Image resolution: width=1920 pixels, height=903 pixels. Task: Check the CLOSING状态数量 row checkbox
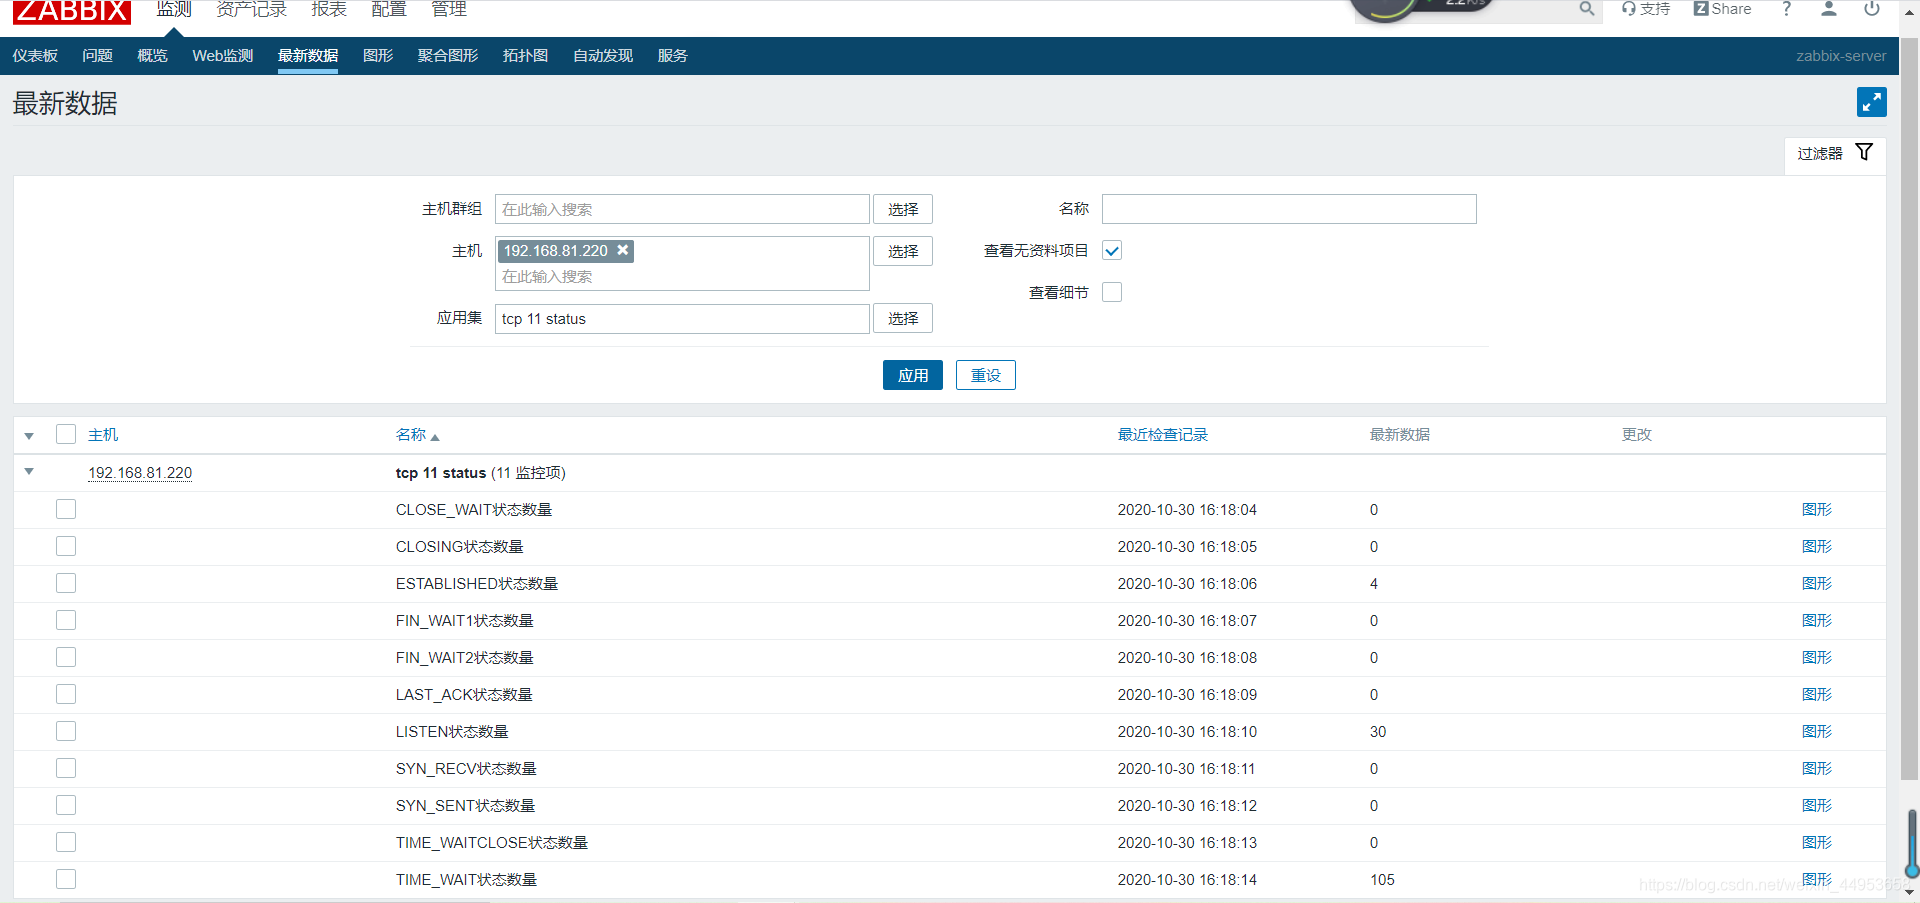[x=66, y=546]
